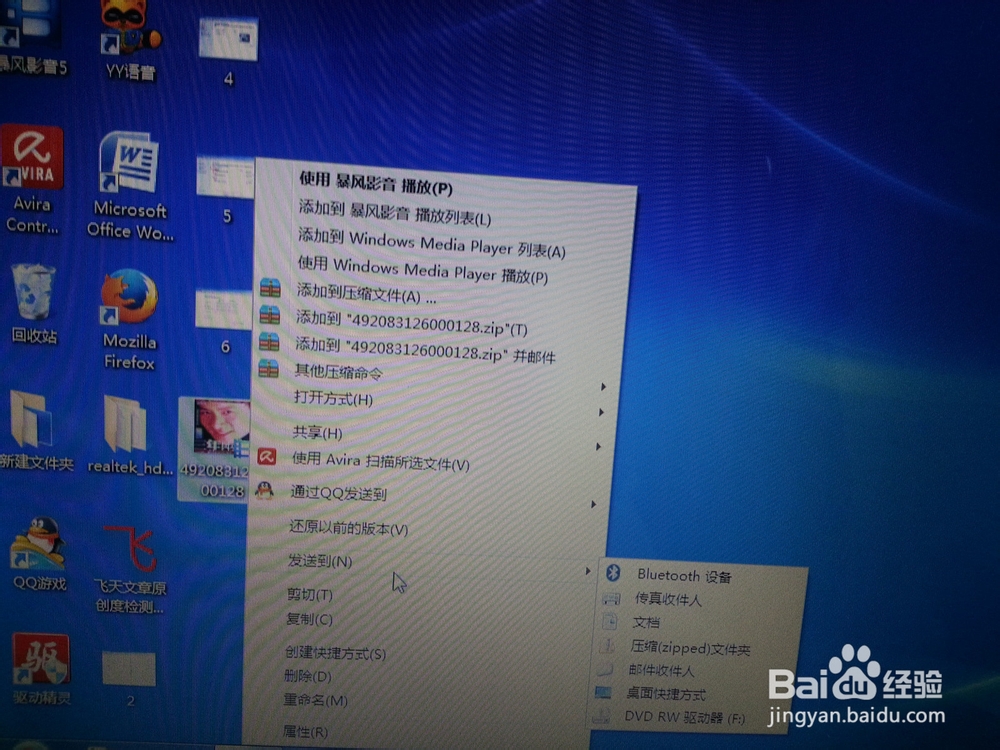Send to 文档
This screenshot has height=750, width=1000.
[x=645, y=622]
